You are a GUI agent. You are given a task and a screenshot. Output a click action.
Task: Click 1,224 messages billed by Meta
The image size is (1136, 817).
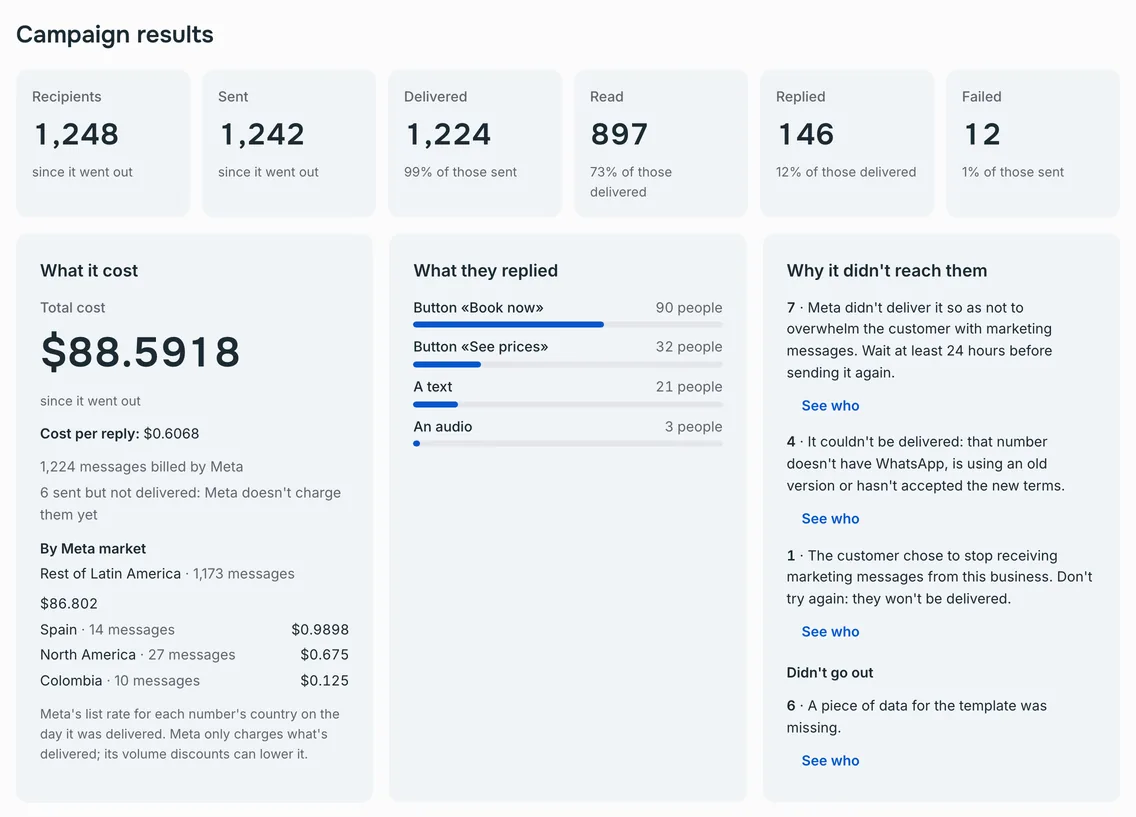pos(141,466)
